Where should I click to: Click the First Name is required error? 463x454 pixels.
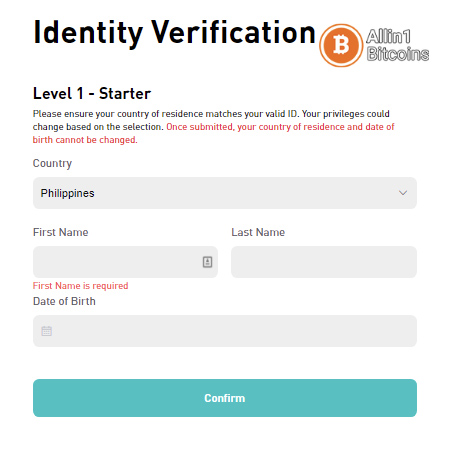tap(80, 286)
